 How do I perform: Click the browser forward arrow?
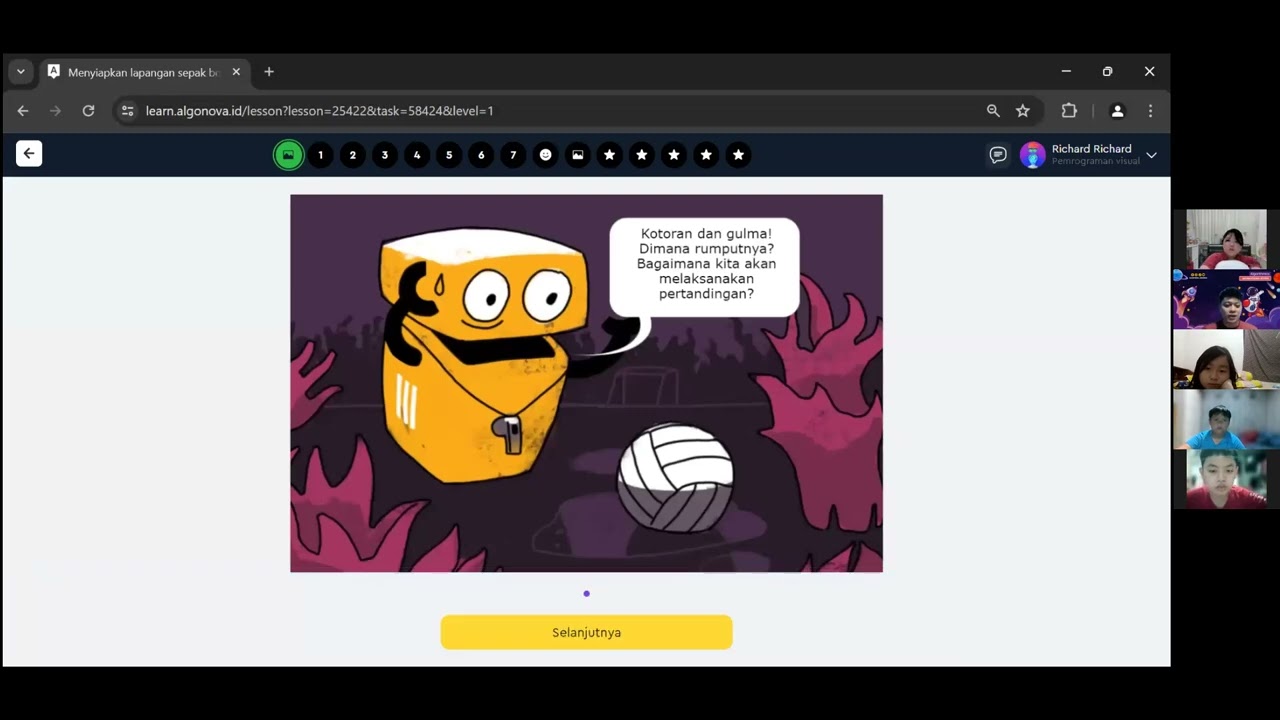55,111
